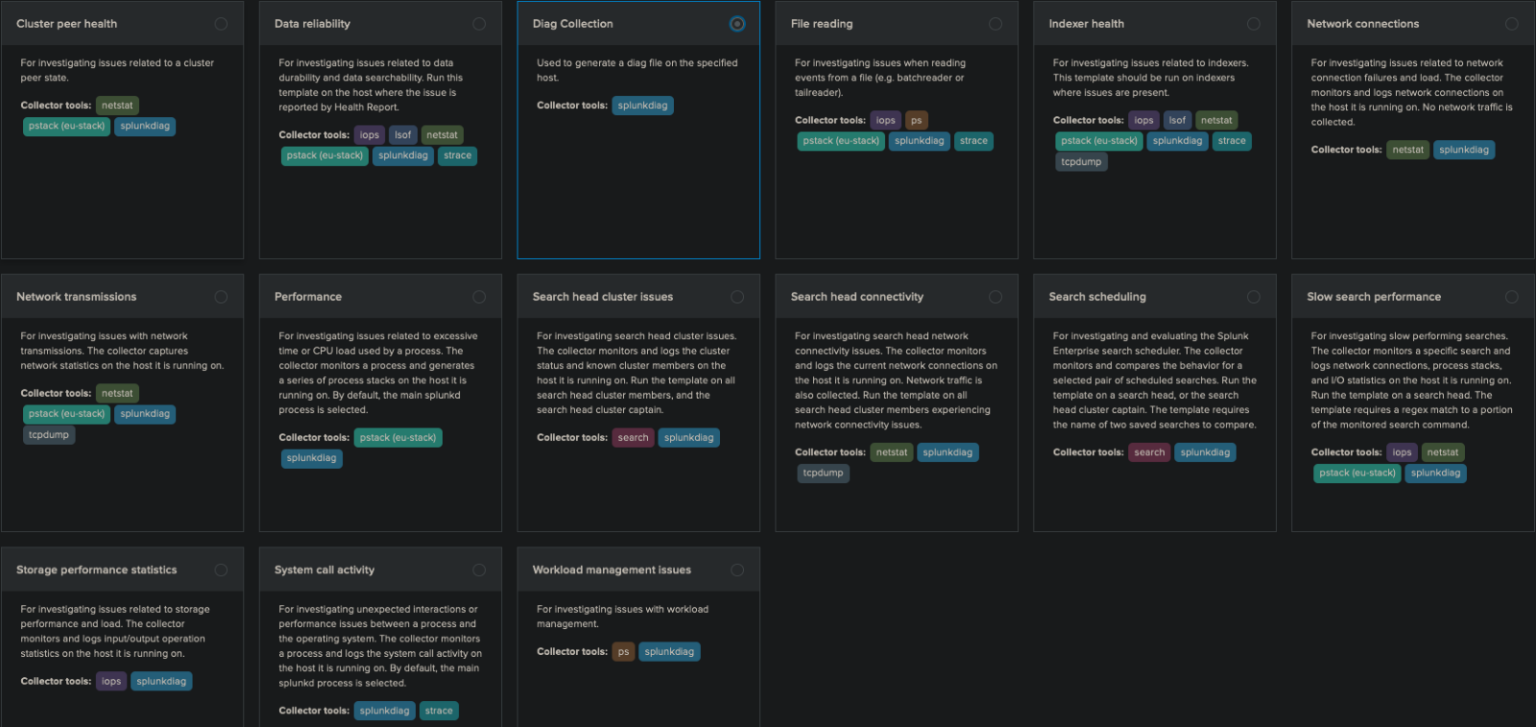The height and width of the screenshot is (727, 1536).
Task: Click the strace tag in System call activity
Action: coord(439,710)
